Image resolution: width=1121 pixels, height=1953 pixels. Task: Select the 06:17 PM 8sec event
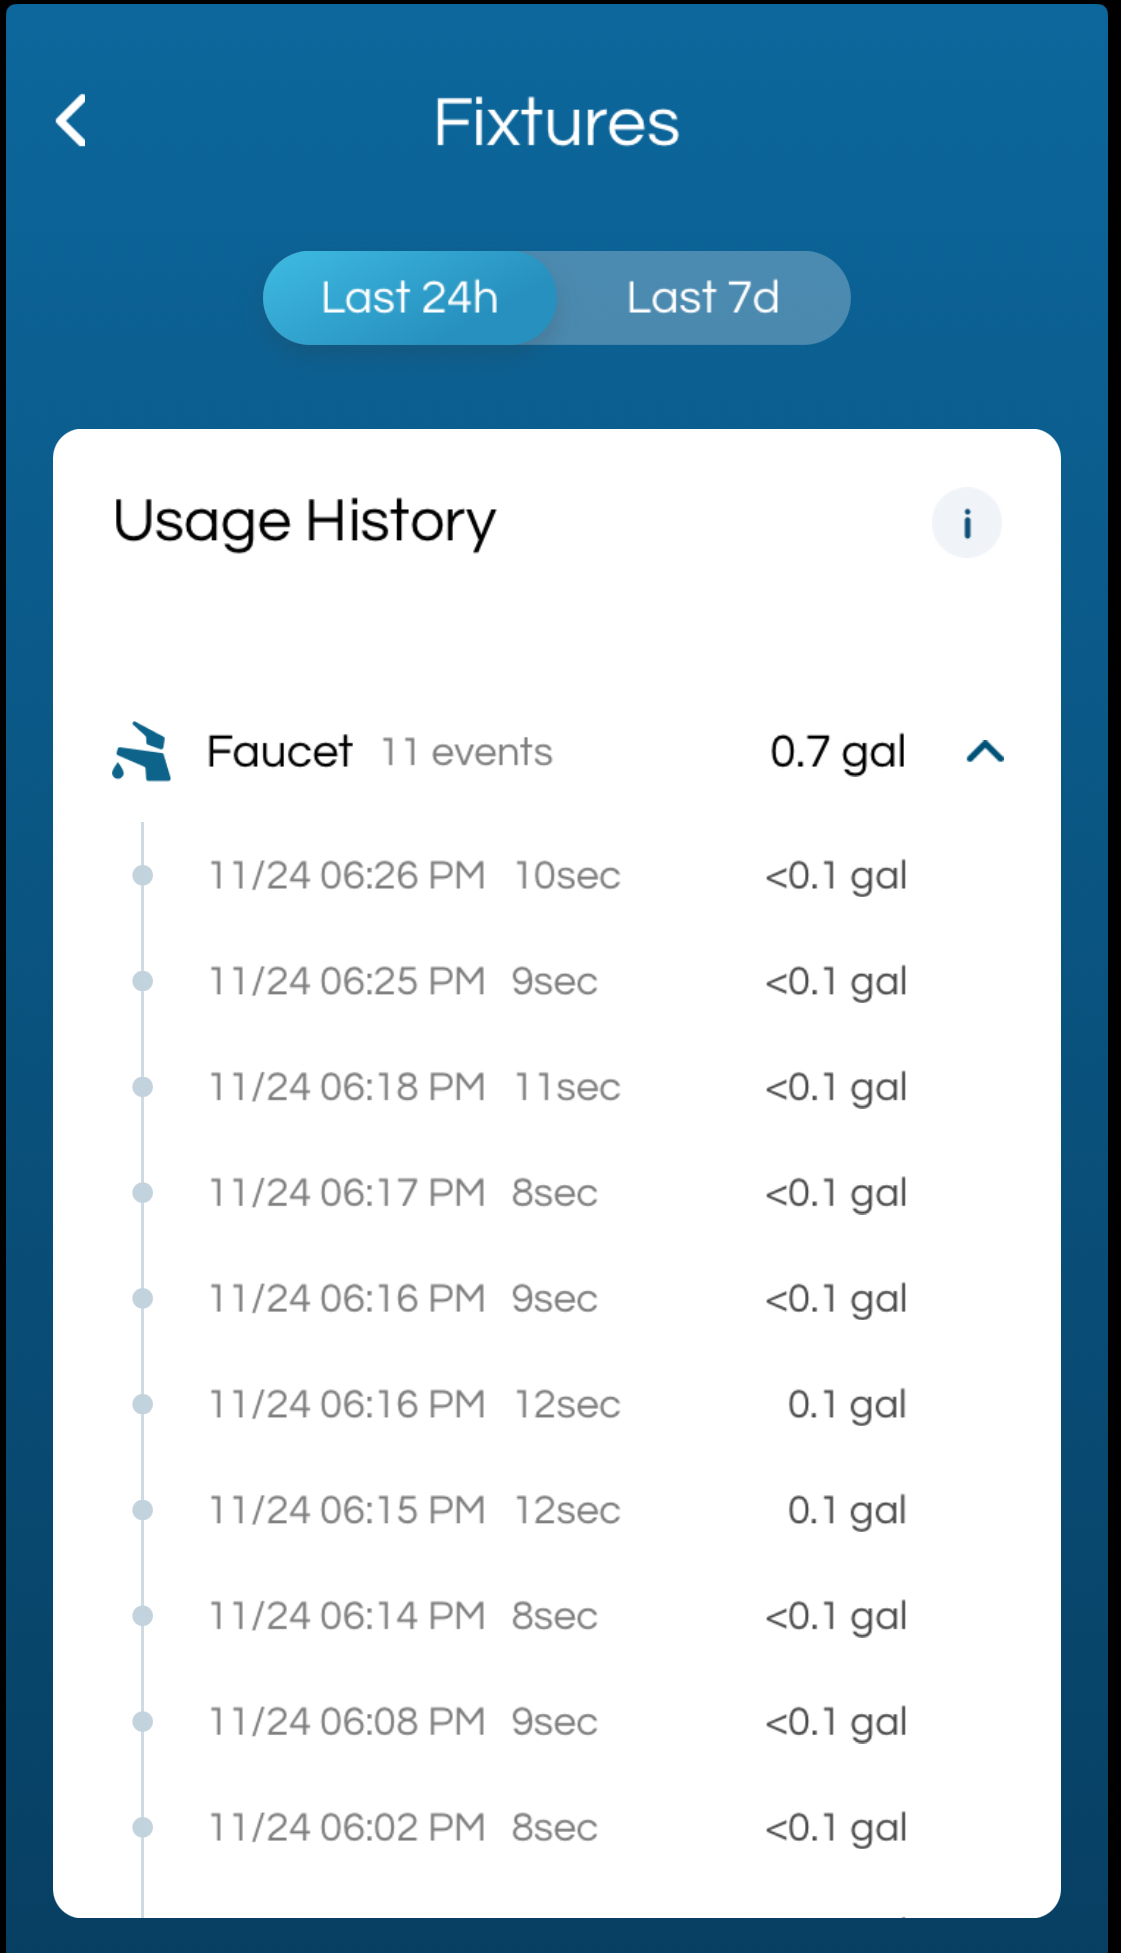(556, 1193)
